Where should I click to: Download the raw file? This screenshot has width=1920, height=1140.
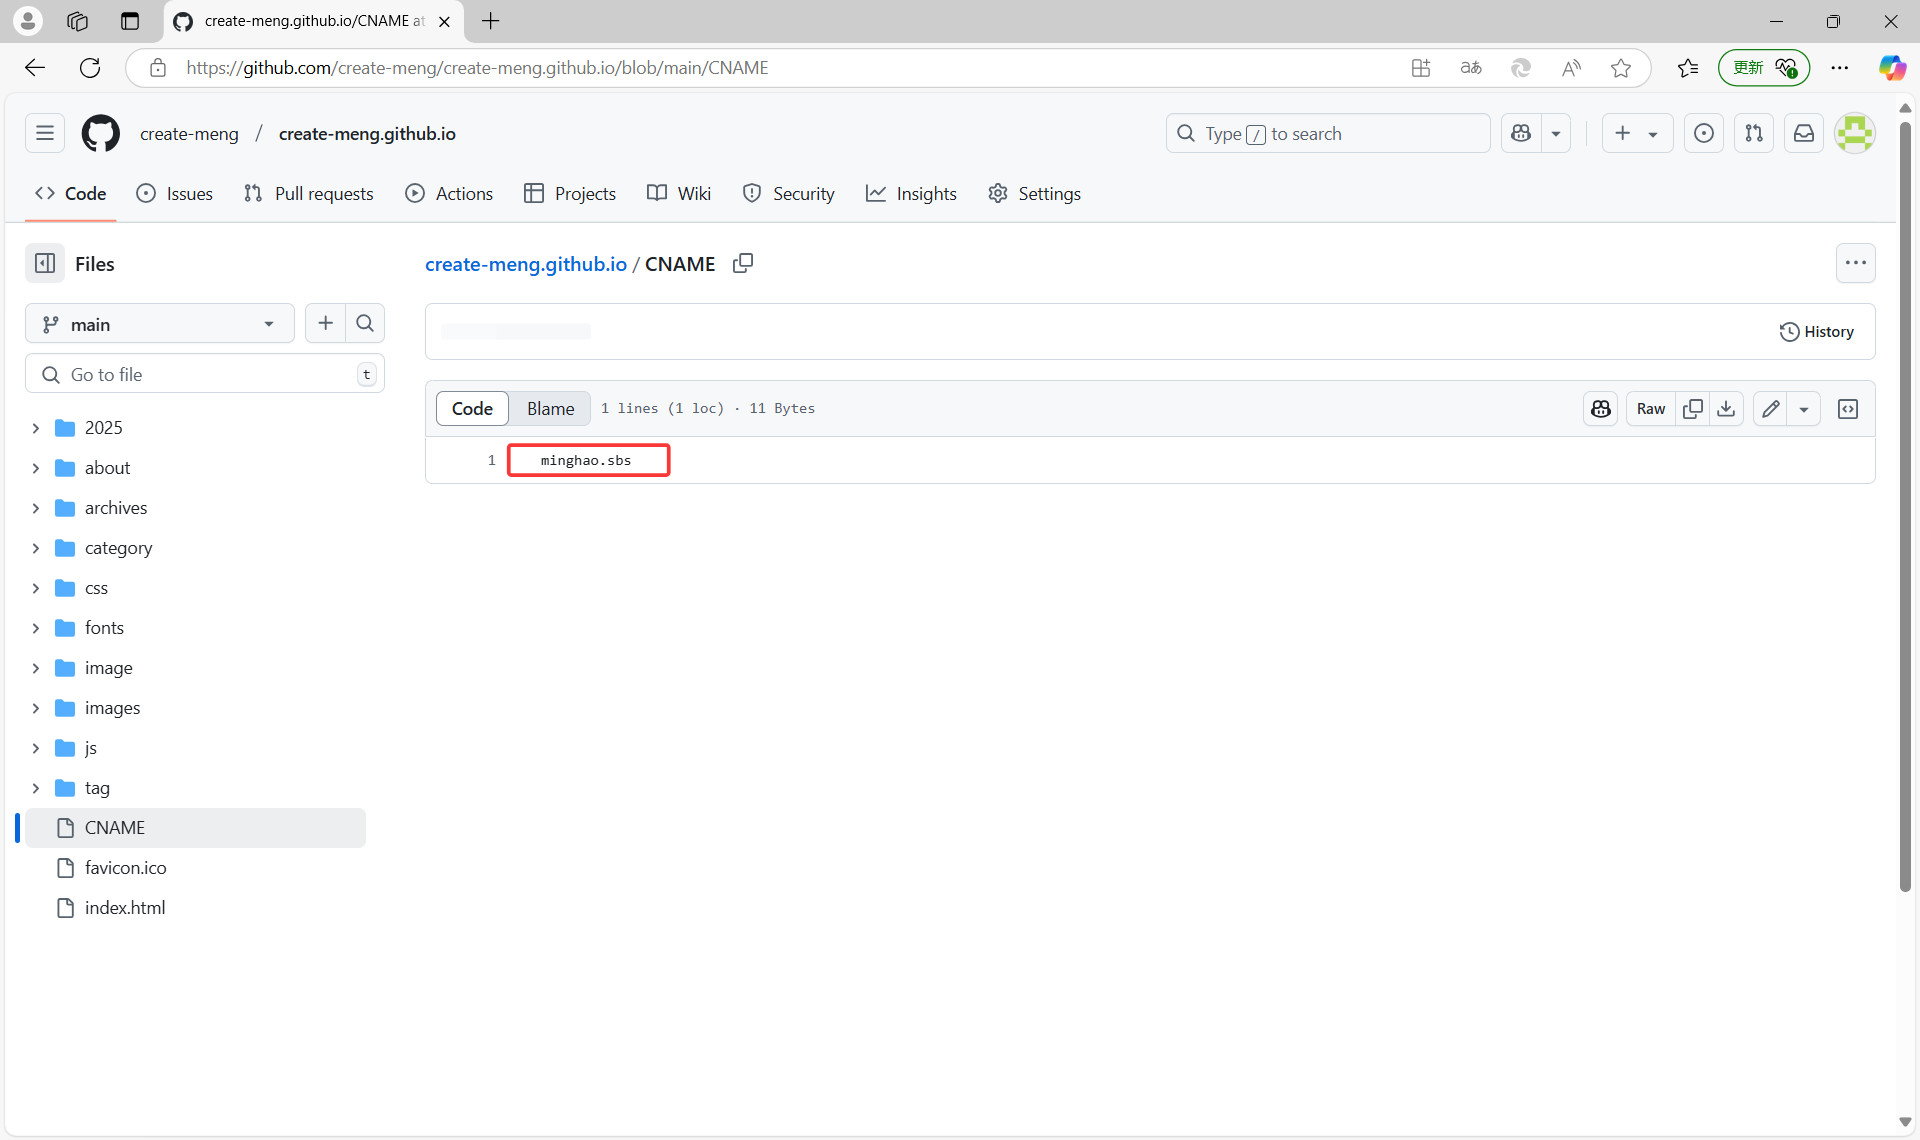tap(1726, 408)
